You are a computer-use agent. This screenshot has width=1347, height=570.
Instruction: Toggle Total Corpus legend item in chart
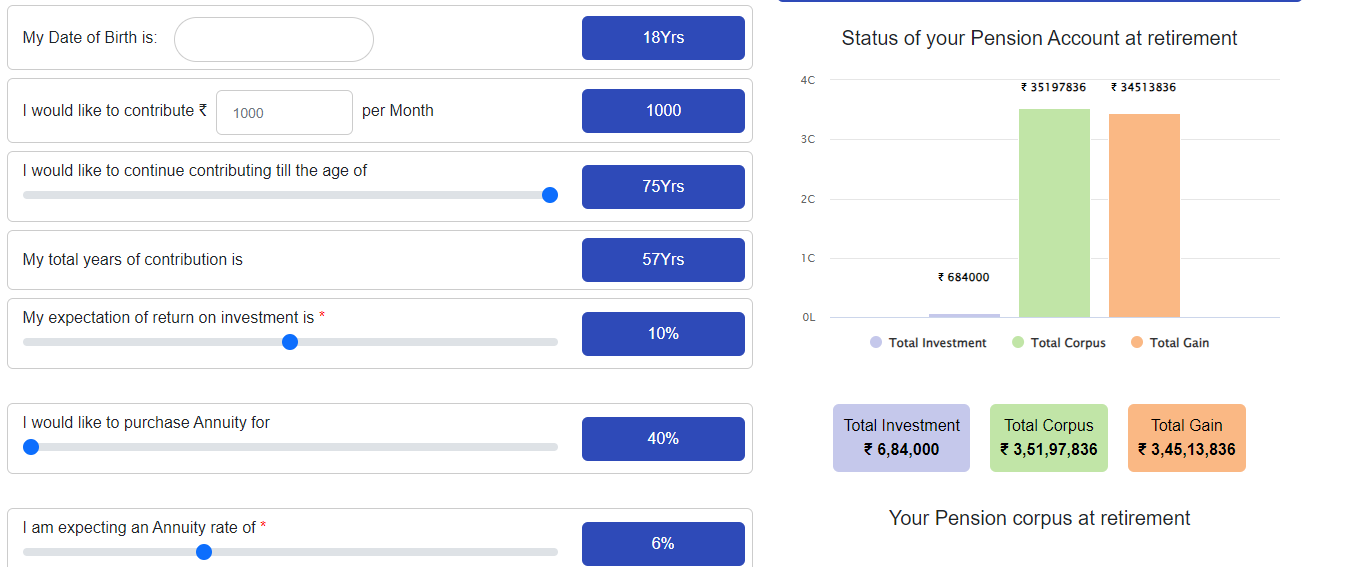(x=1059, y=343)
